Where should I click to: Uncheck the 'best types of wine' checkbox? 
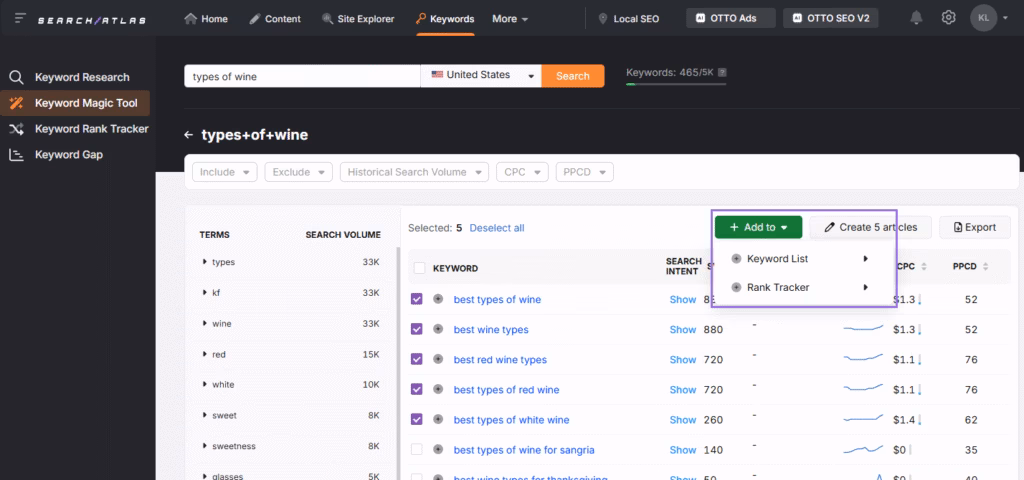click(x=417, y=299)
